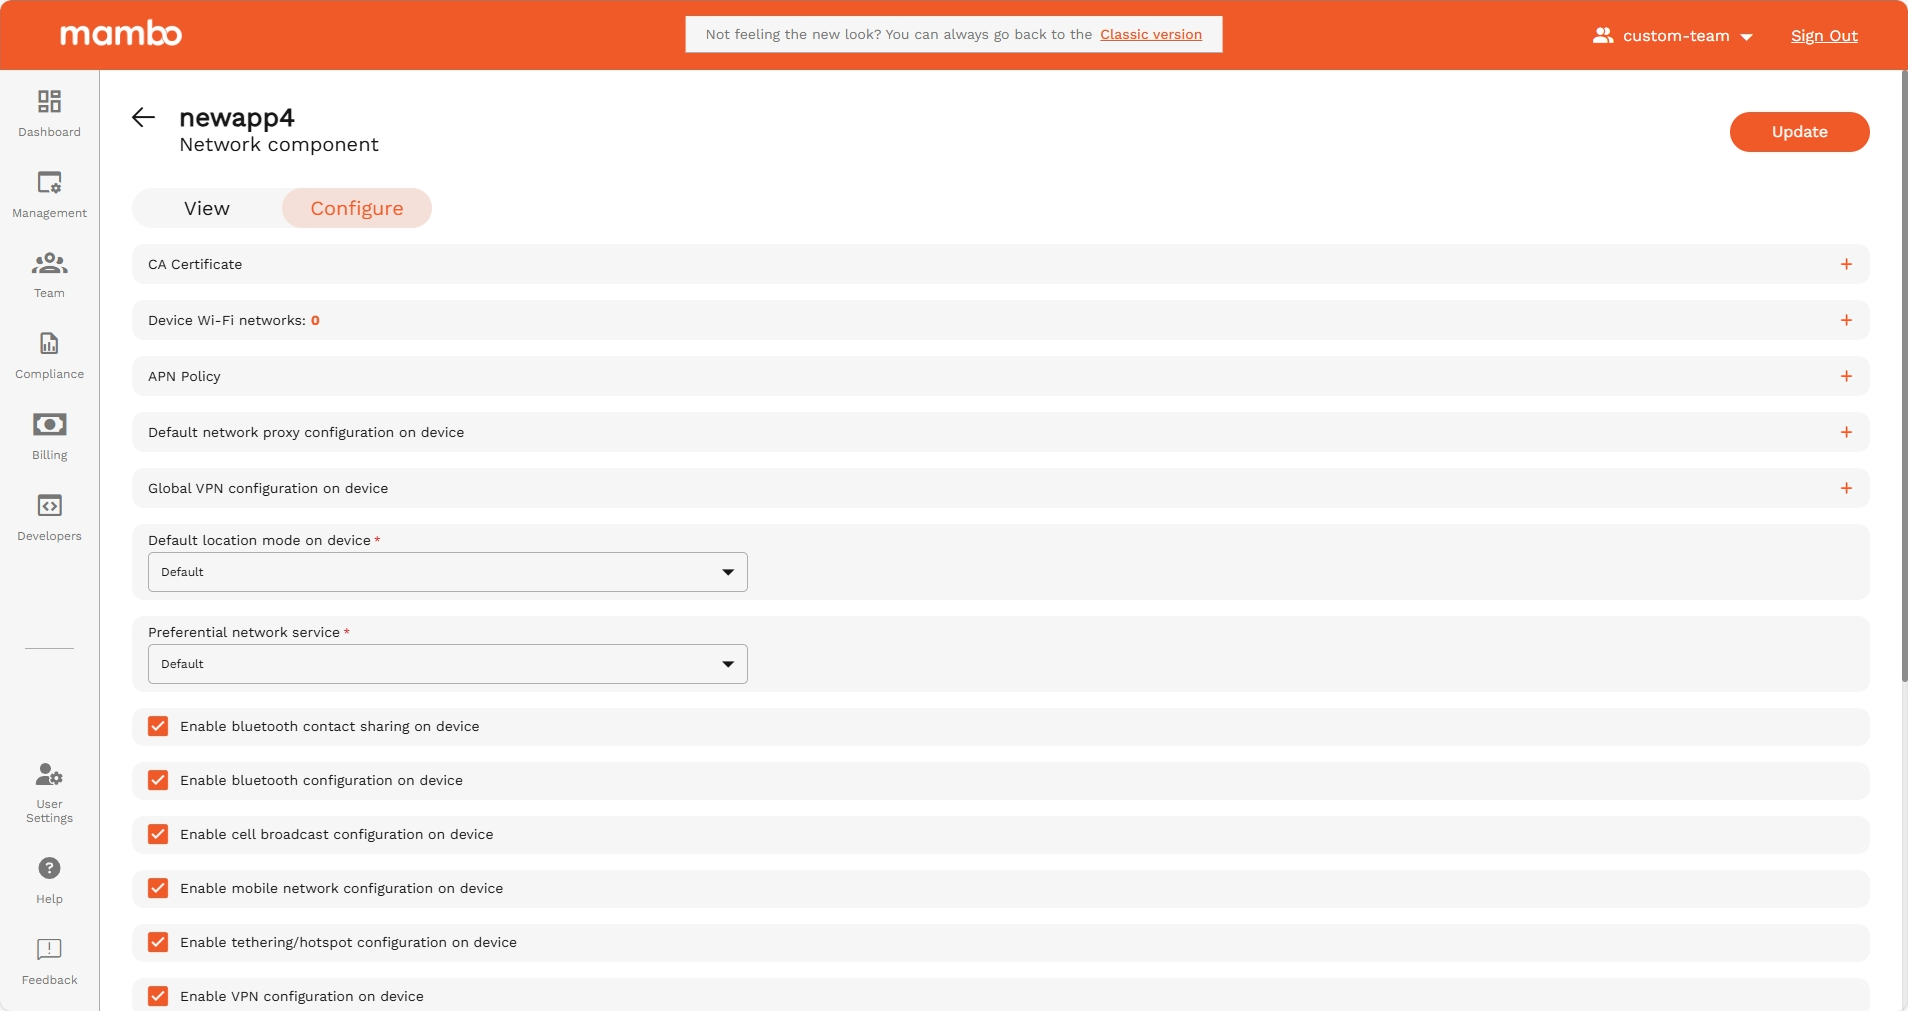Viewport: 1908px width, 1011px height.
Task: Open the Dashboard sidebar icon
Action: 49,101
